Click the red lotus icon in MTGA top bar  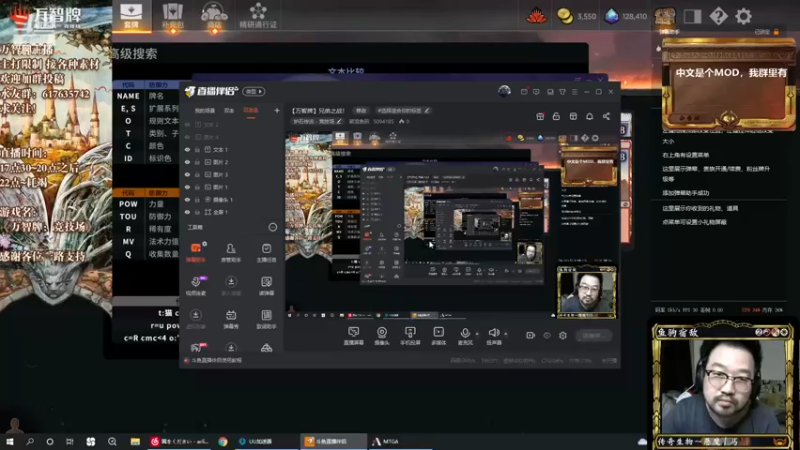(x=536, y=16)
